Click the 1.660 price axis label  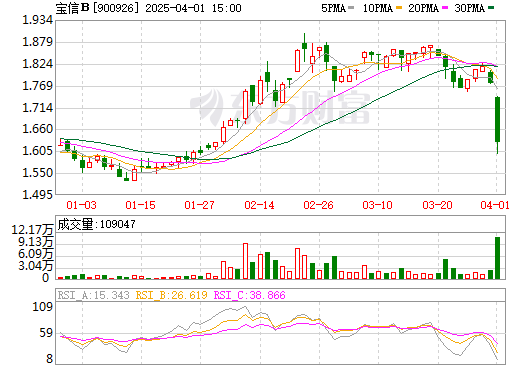(38, 129)
